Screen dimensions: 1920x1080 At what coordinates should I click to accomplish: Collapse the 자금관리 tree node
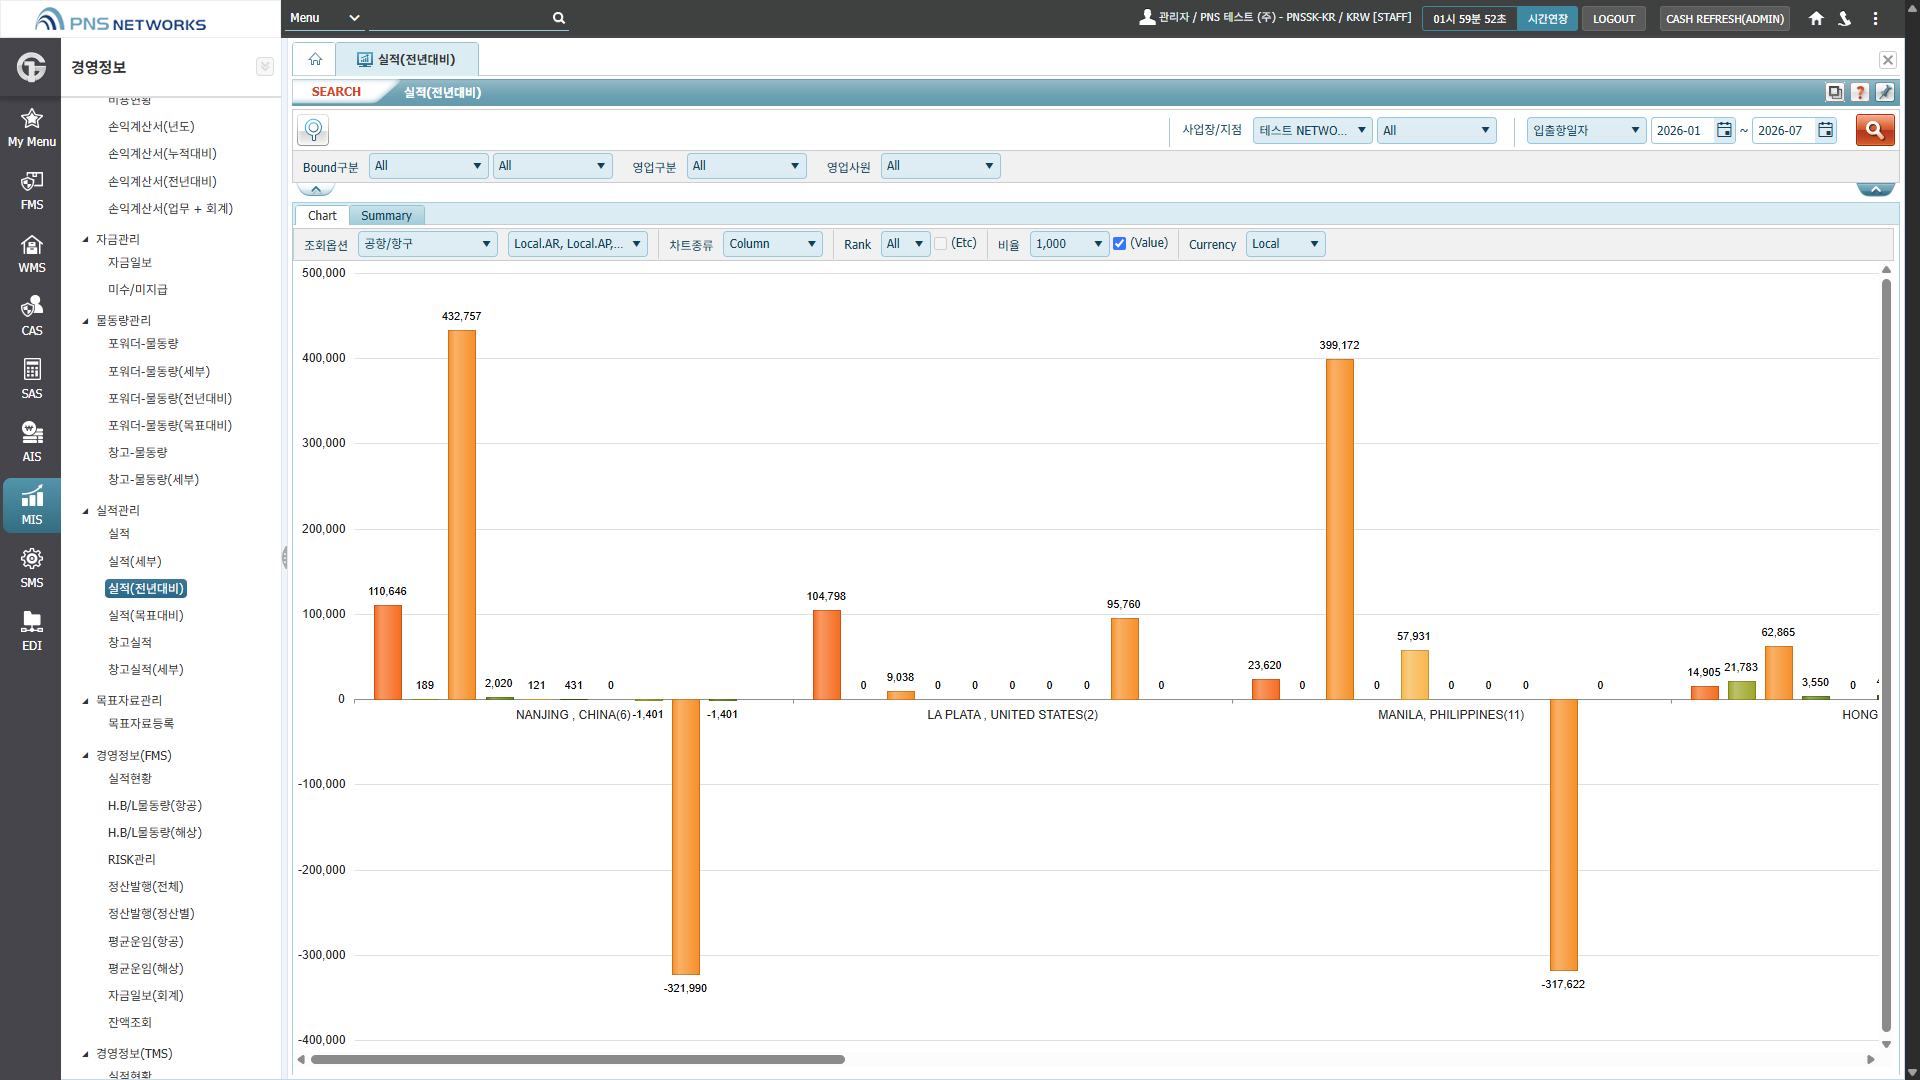click(x=85, y=240)
